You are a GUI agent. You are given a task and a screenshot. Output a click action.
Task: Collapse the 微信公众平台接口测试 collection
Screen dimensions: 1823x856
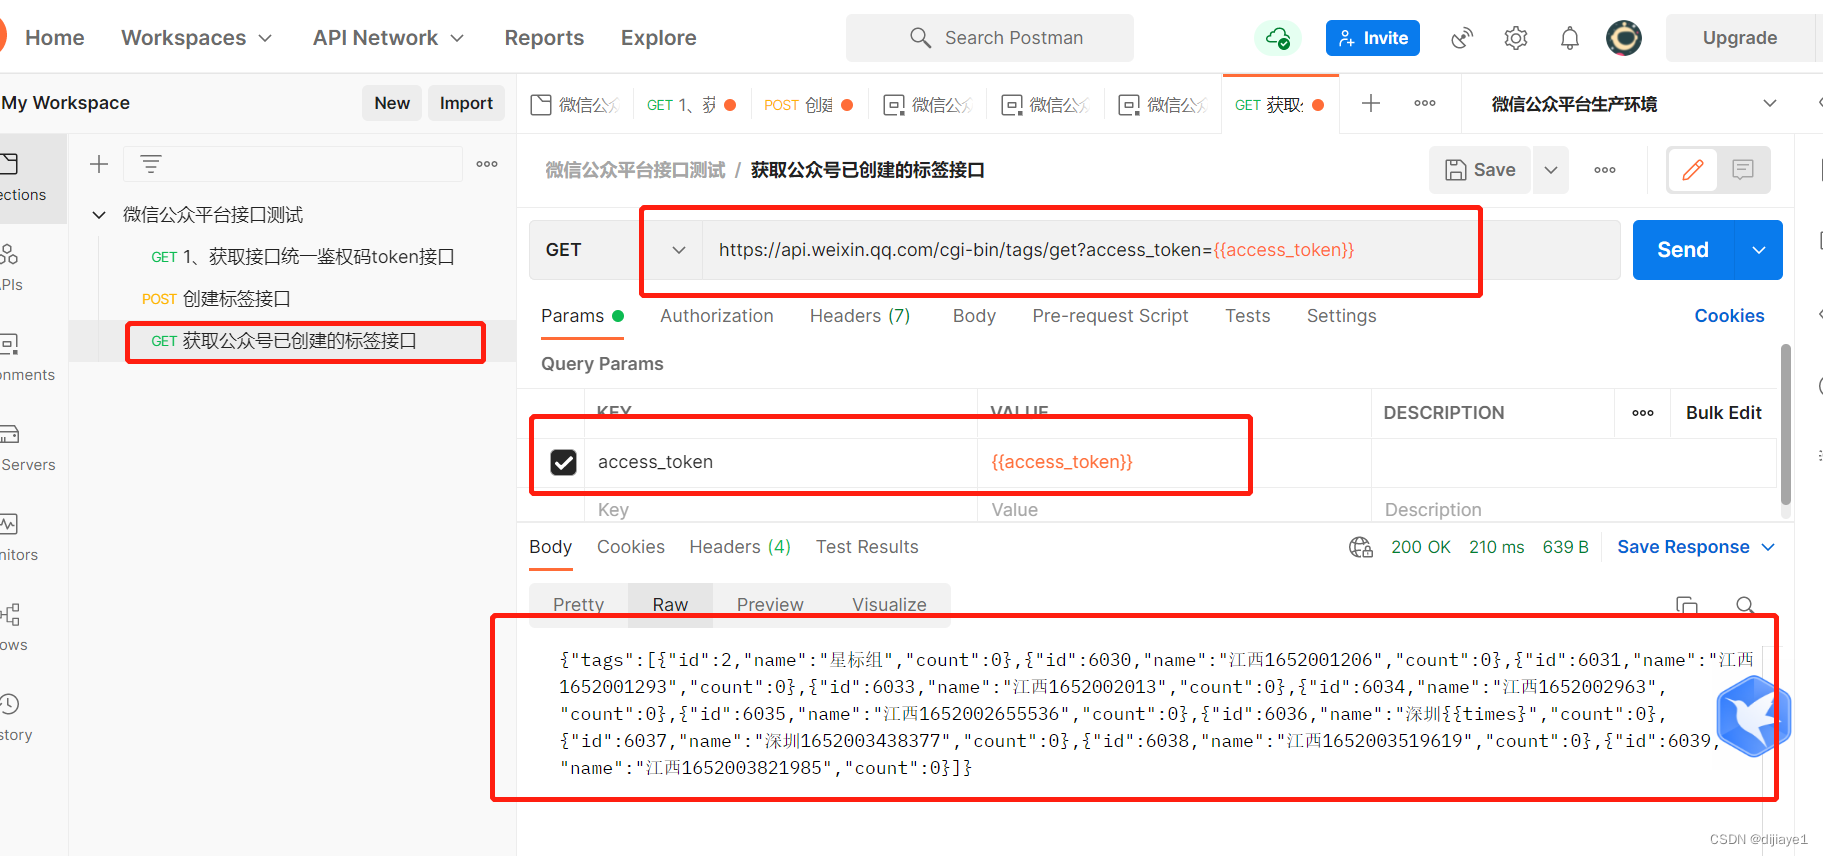click(99, 215)
